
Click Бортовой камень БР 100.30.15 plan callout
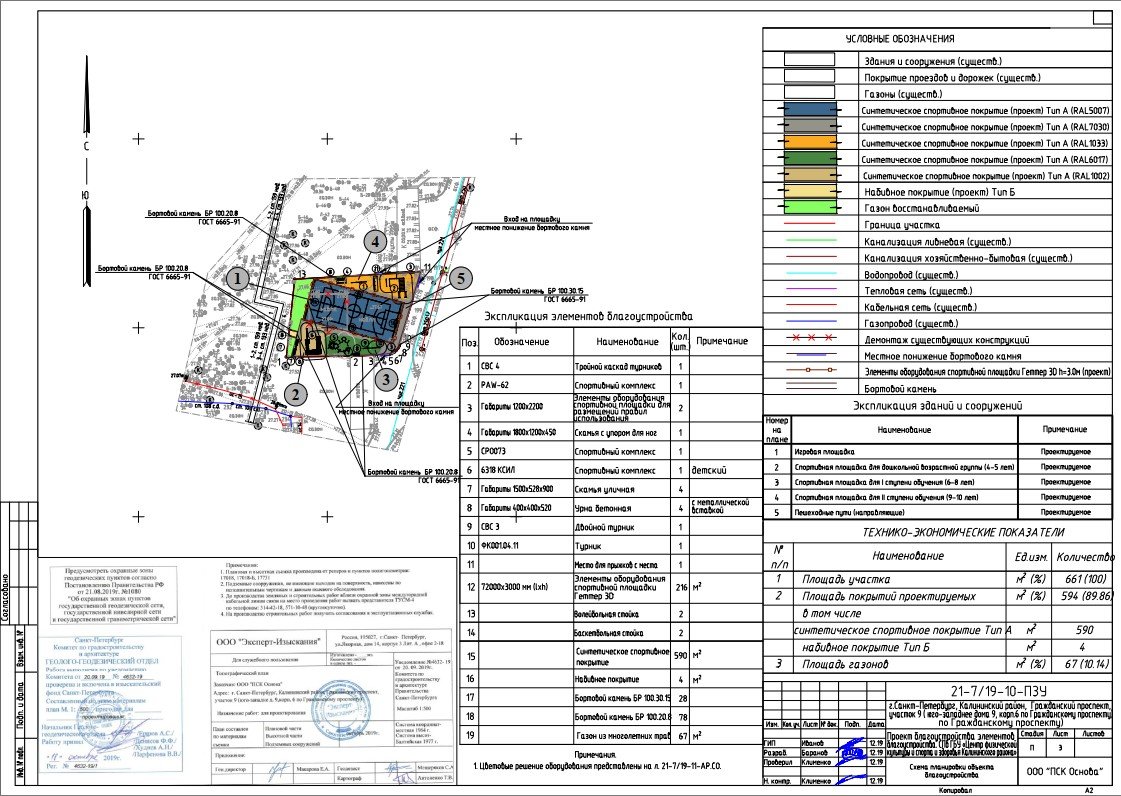(538, 295)
